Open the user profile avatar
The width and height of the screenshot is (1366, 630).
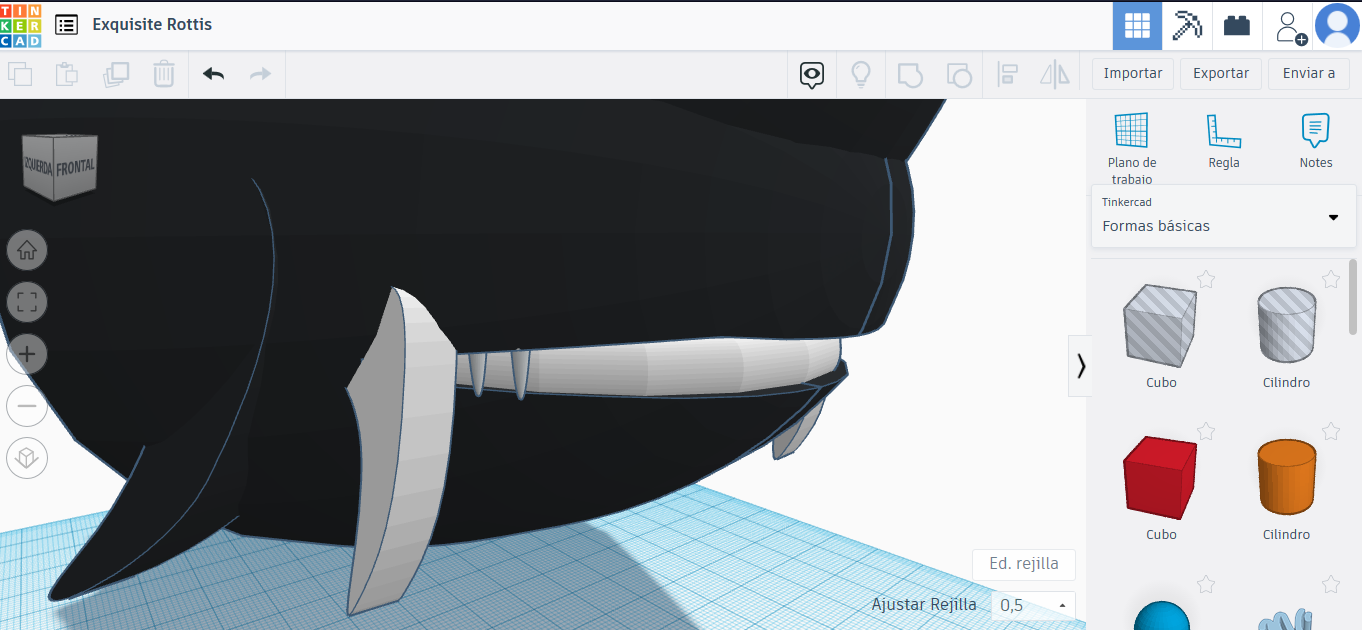pos(1337,25)
